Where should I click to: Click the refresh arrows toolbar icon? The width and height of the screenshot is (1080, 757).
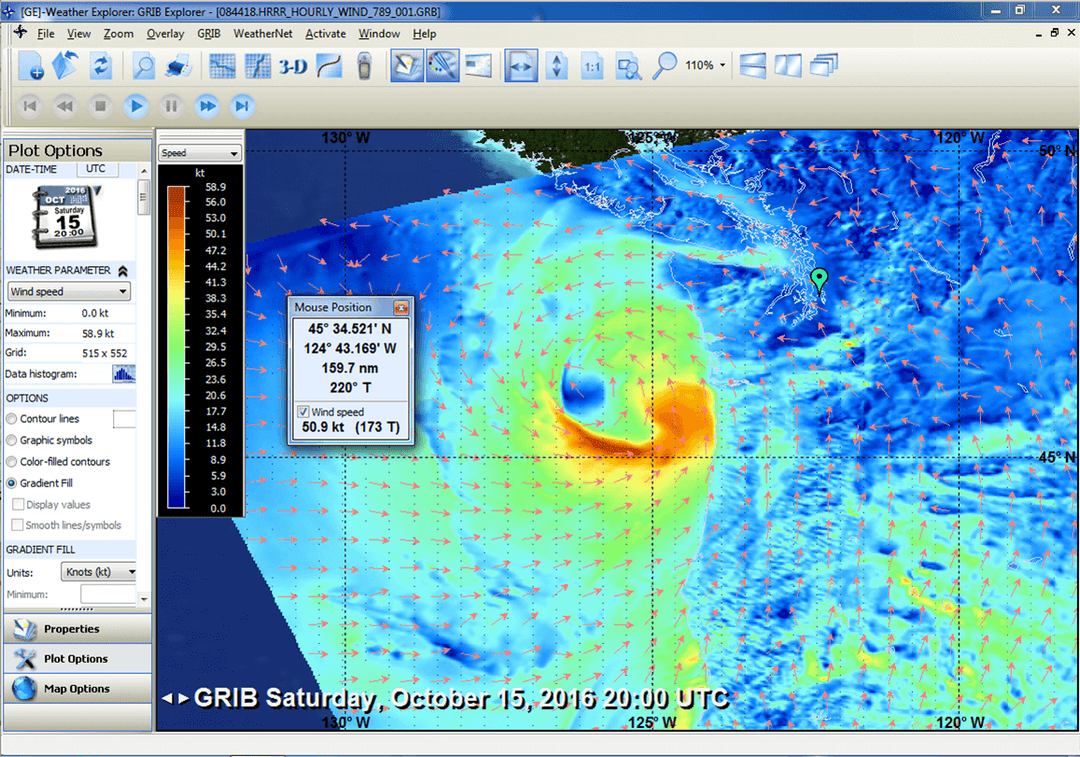click(x=100, y=67)
